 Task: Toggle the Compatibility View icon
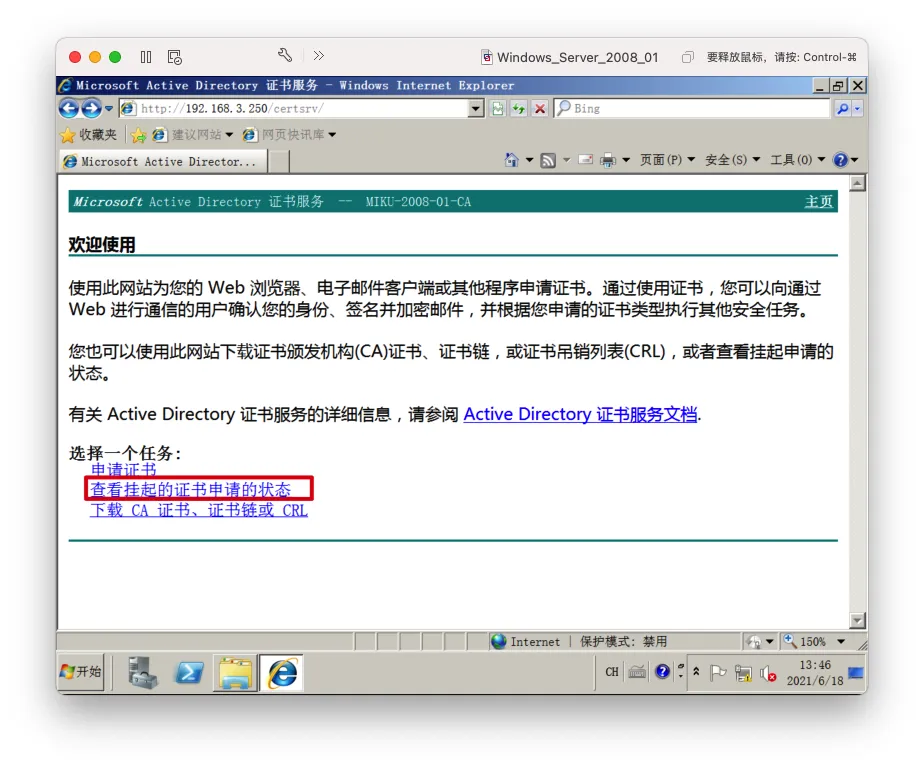pyautogui.click(x=498, y=108)
